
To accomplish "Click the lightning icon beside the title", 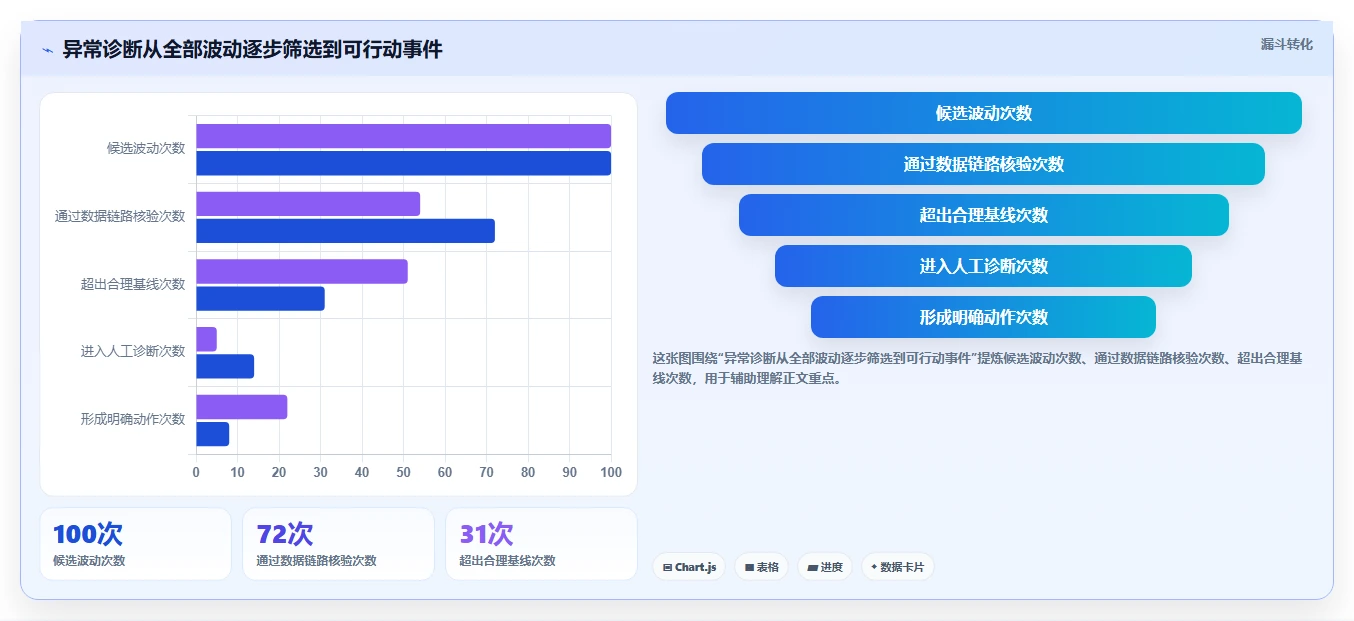I will 48,50.
